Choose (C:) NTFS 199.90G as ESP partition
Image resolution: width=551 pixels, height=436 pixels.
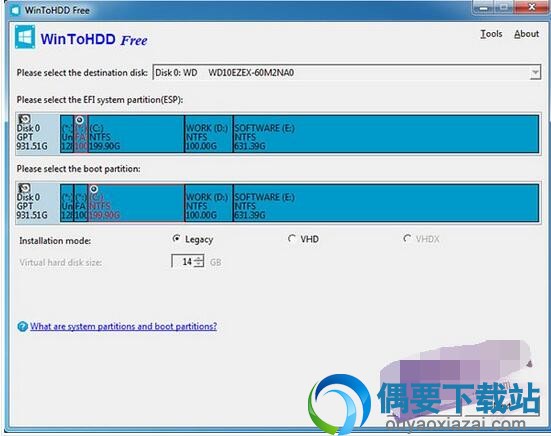point(136,134)
